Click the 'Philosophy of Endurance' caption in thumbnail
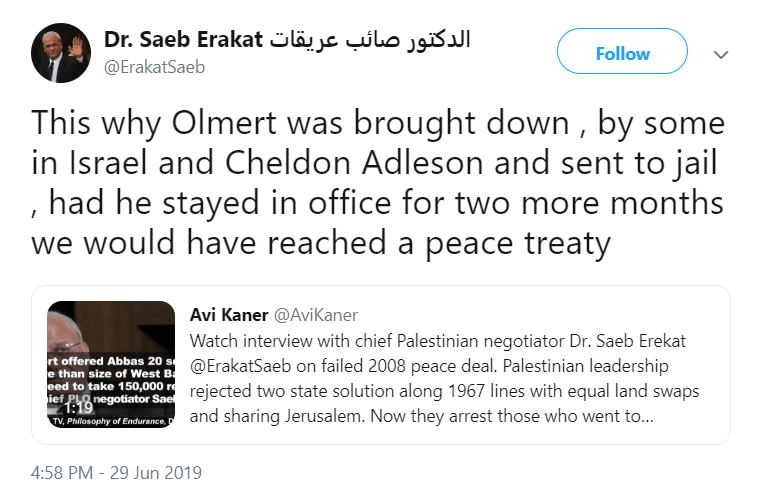The height and width of the screenshot is (493, 763). 111,421
